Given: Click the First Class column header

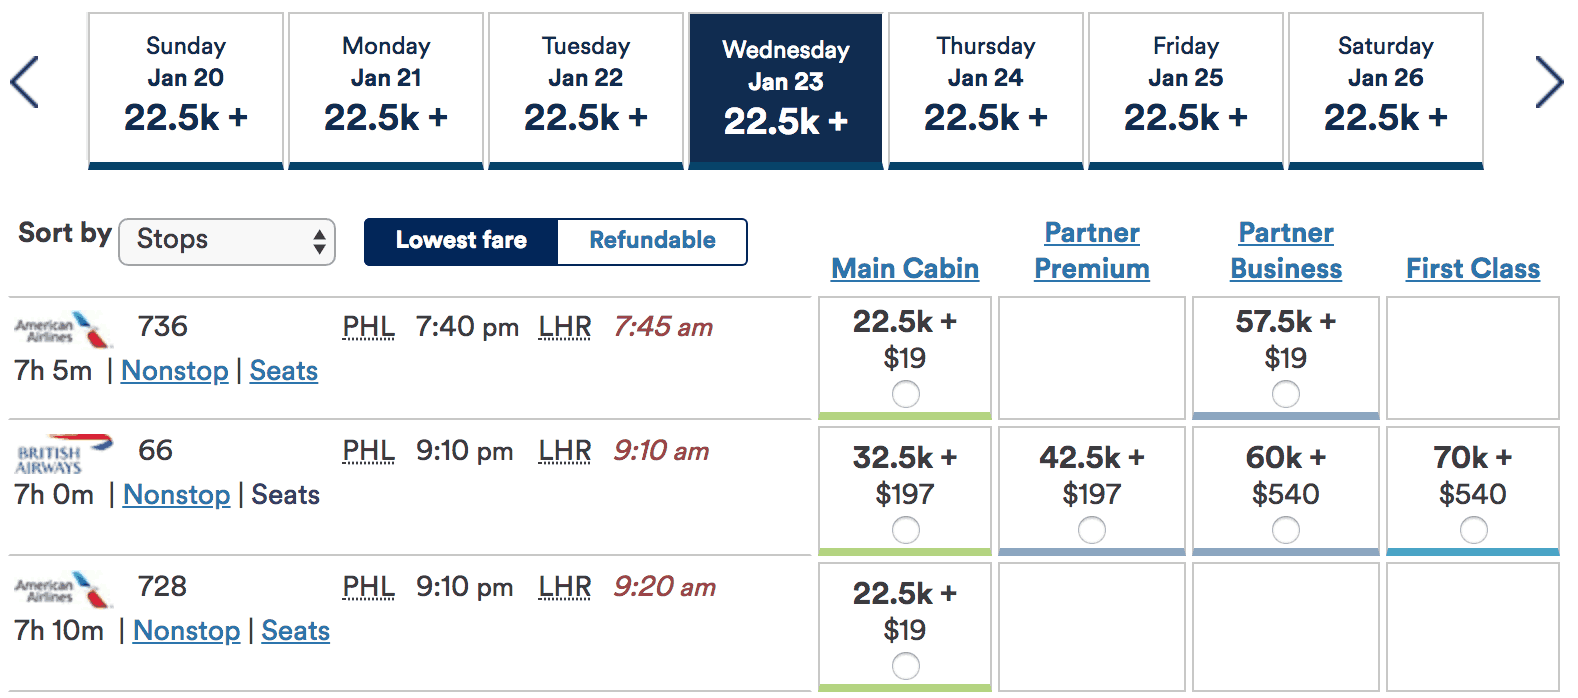Looking at the screenshot, I should pos(1473,268).
